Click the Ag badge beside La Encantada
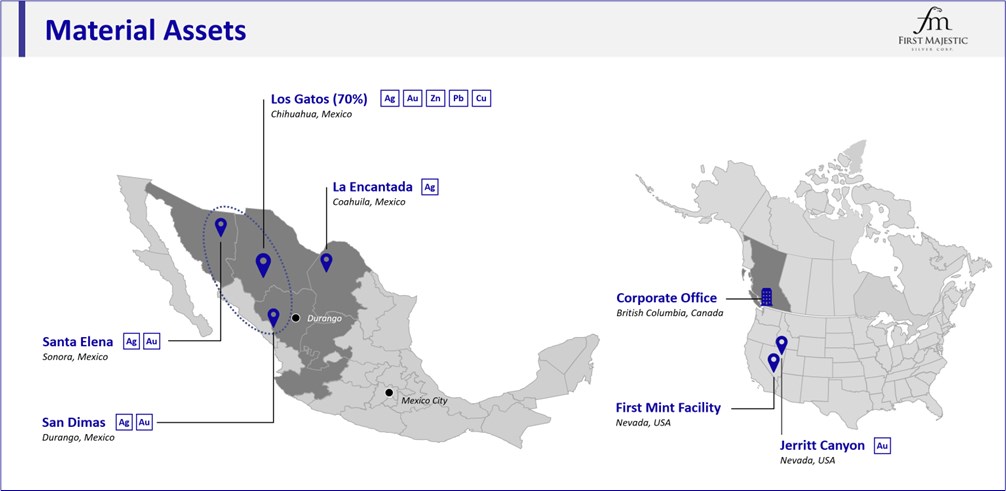Image resolution: width=1006 pixels, height=491 pixels. [x=429, y=187]
